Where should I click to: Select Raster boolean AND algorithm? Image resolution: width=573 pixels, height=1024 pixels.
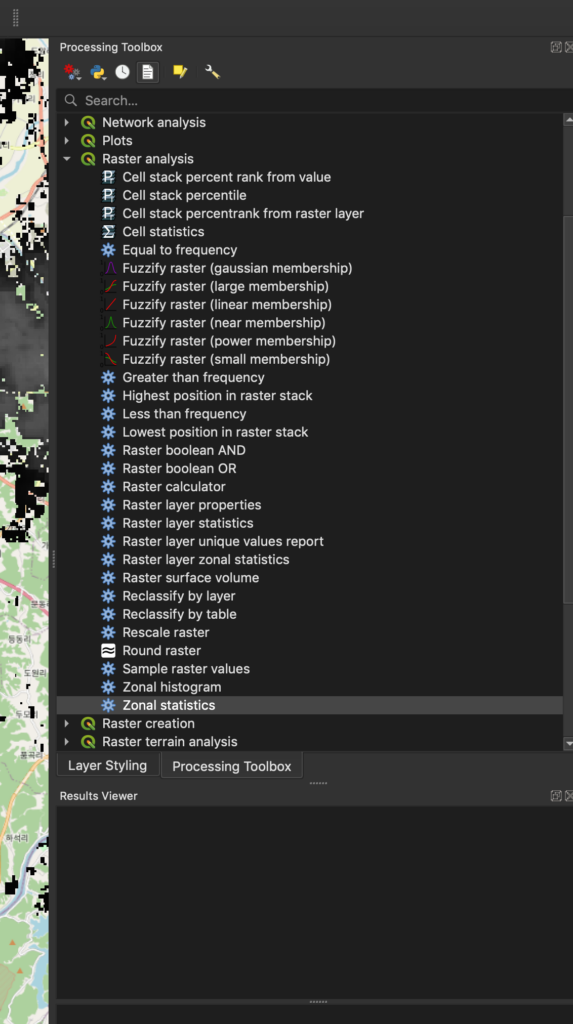click(184, 450)
